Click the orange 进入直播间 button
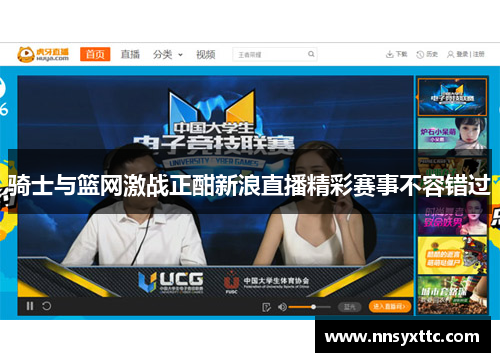The image size is (500, 362). (x=390, y=307)
